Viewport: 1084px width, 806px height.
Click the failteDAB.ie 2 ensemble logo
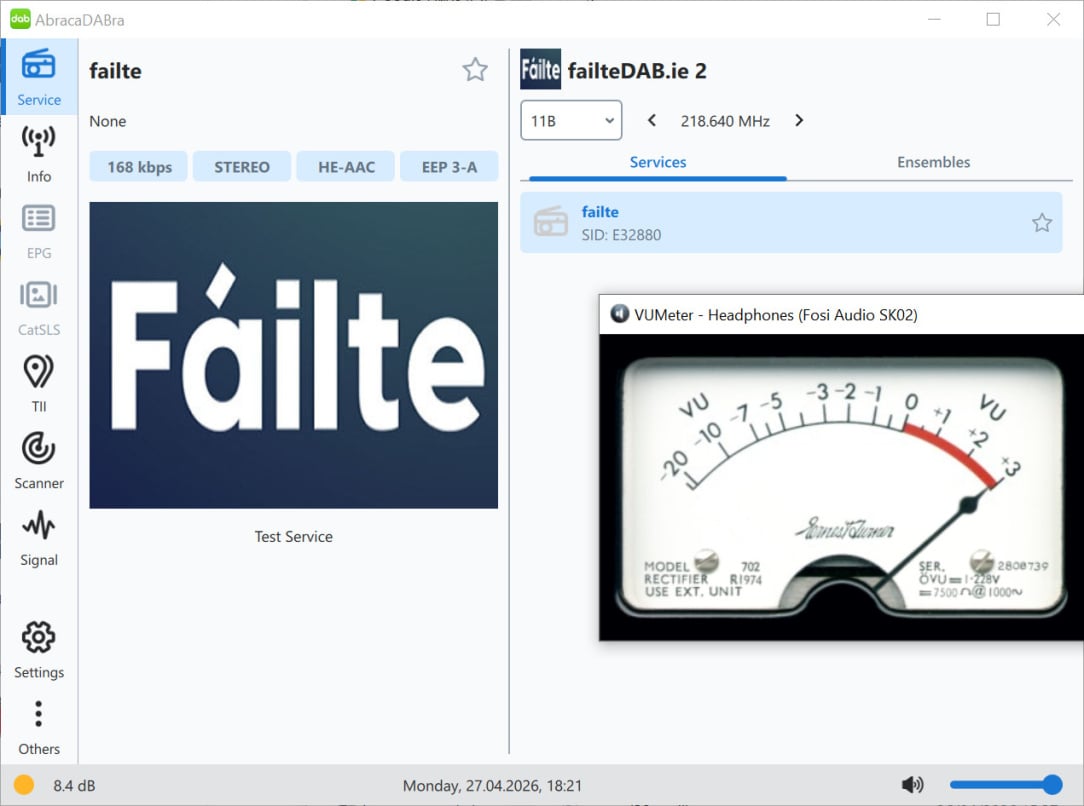tap(540, 69)
